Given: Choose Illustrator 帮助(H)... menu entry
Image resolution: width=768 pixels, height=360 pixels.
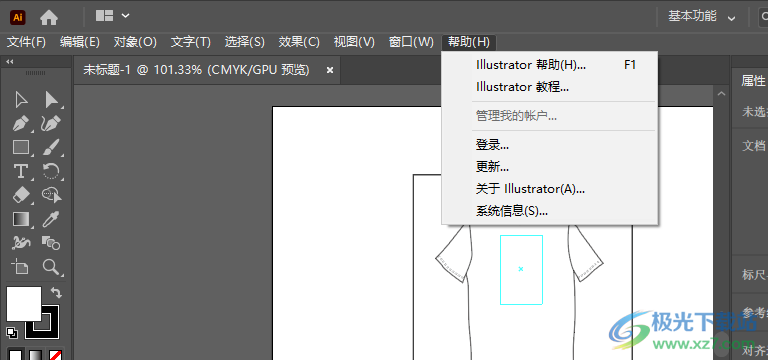Looking at the screenshot, I should click(x=550, y=65).
